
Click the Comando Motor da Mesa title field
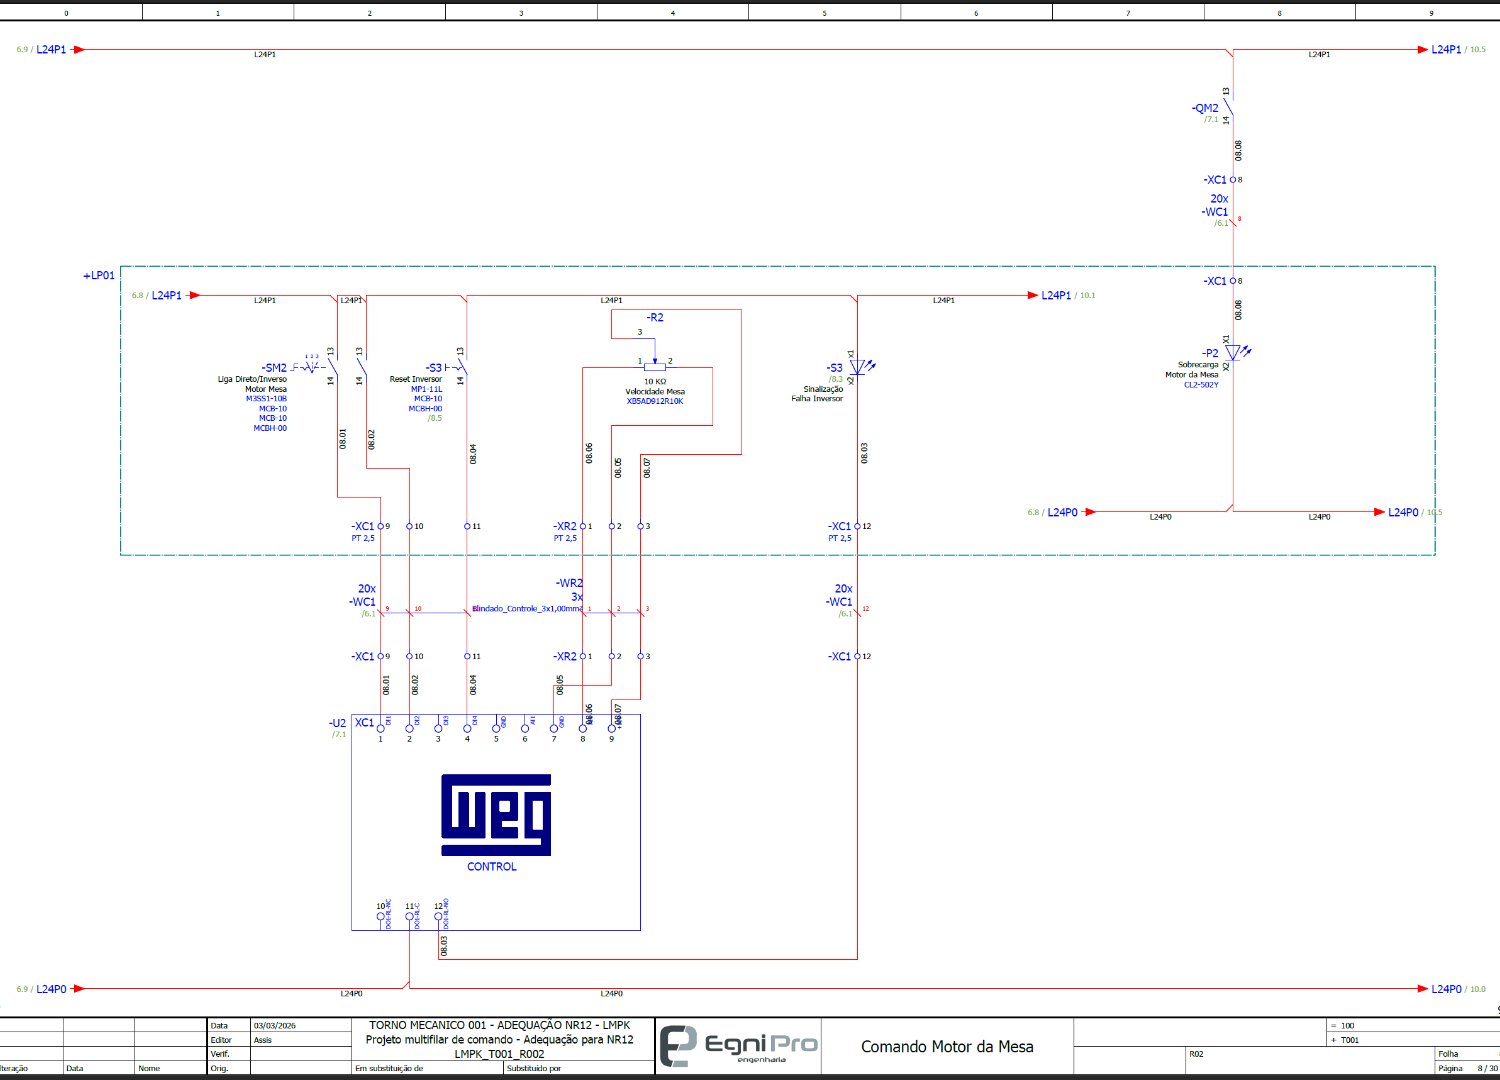pyautogui.click(x=946, y=1046)
